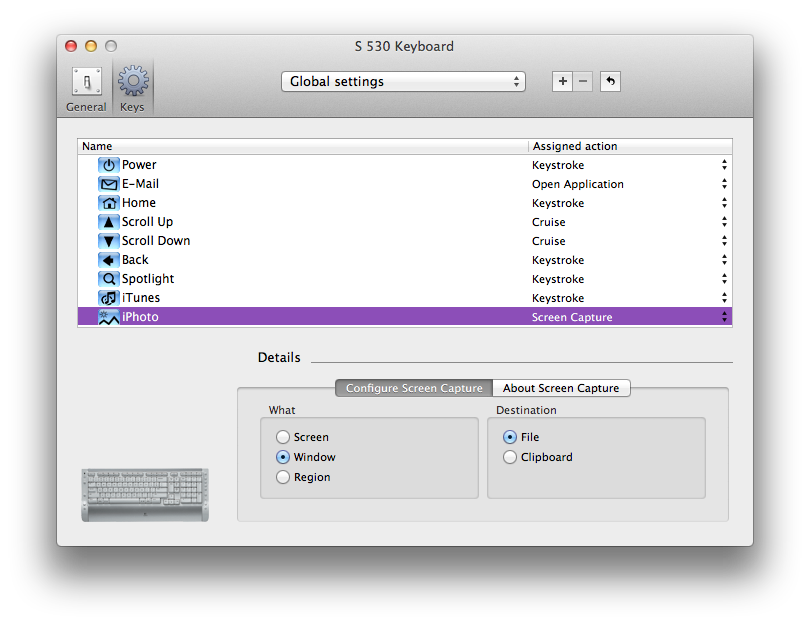The image size is (810, 625).
Task: Select the Screen capture option
Action: tap(283, 437)
